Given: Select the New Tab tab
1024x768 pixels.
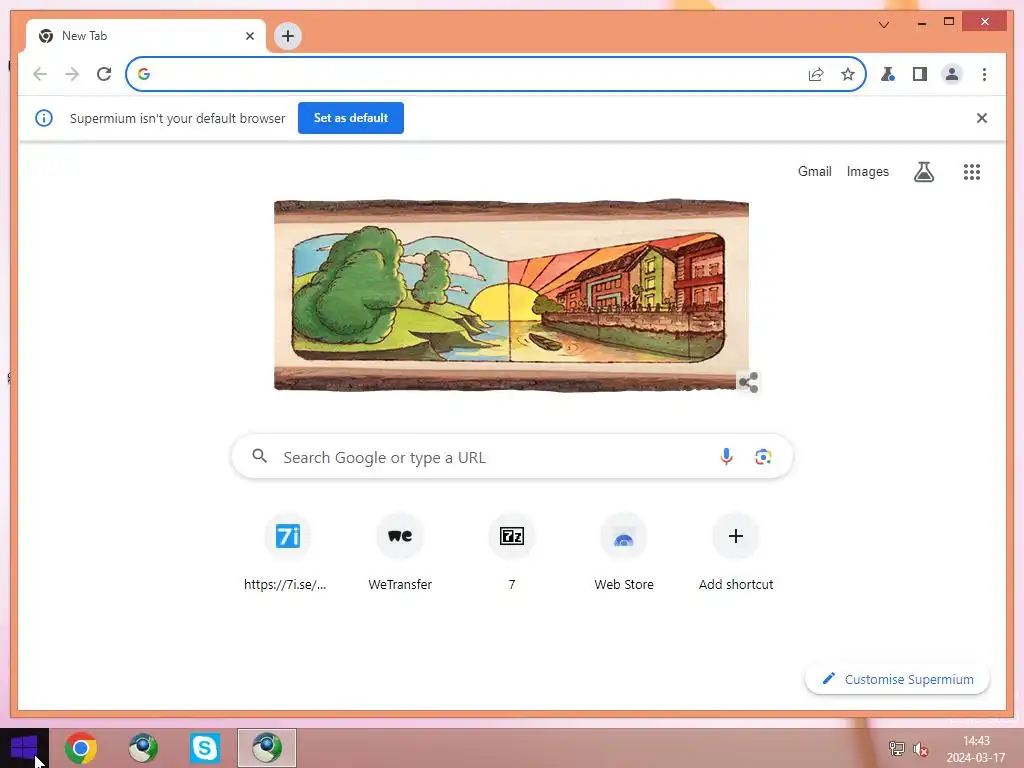Looking at the screenshot, I should tap(145, 36).
